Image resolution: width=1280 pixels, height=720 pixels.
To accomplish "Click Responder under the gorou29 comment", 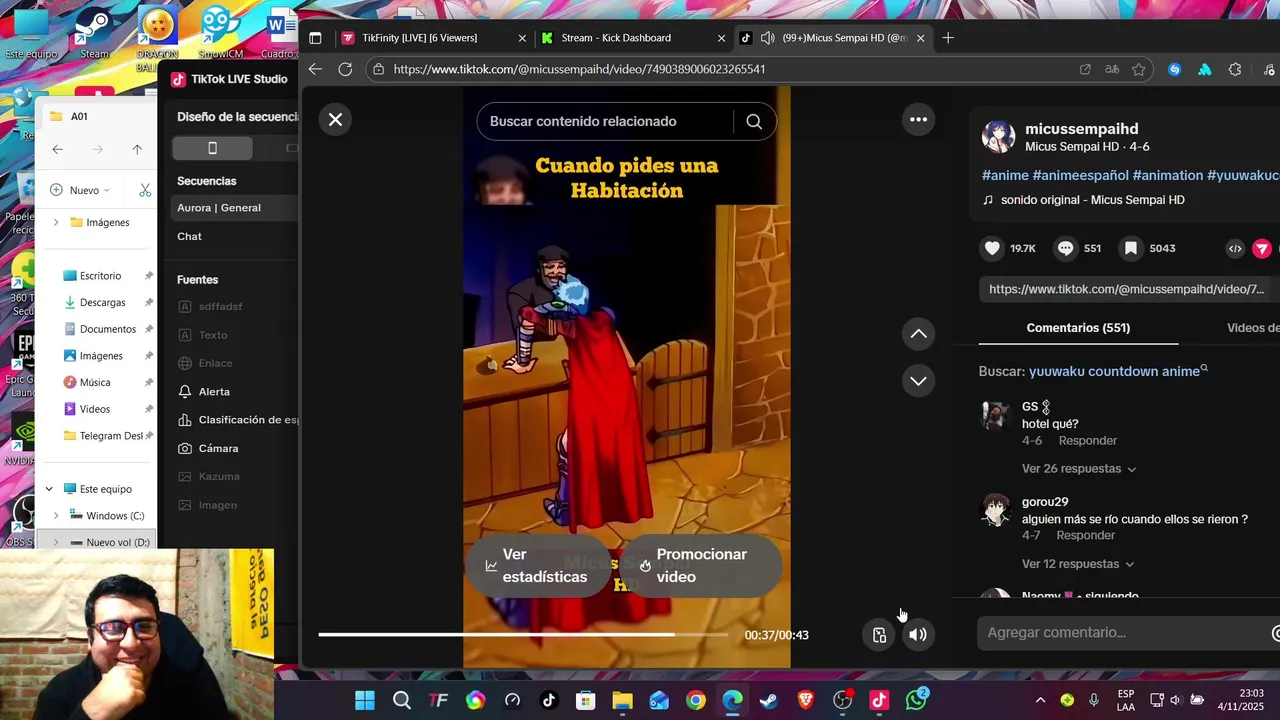I will coord(1086,536).
